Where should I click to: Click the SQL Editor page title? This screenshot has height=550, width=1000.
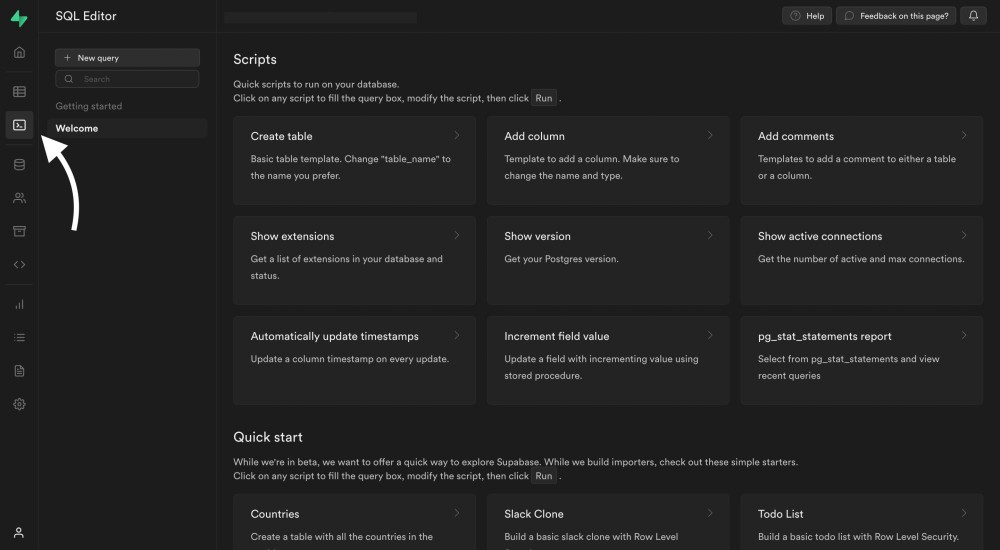click(86, 16)
